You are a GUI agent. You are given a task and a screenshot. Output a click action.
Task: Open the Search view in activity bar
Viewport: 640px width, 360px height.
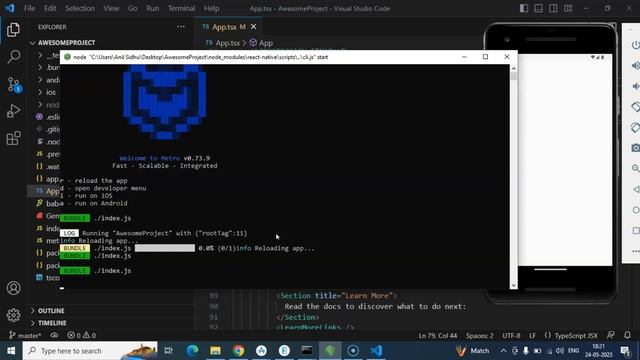[x=13, y=57]
